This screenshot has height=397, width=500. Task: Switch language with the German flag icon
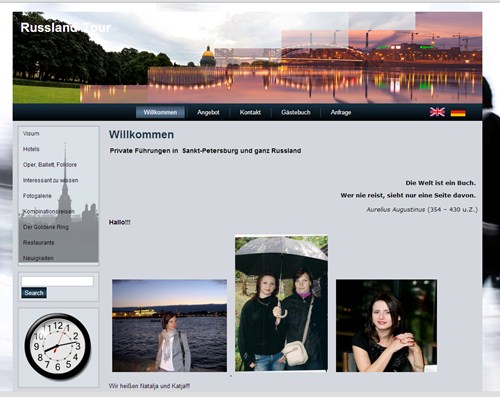458,113
